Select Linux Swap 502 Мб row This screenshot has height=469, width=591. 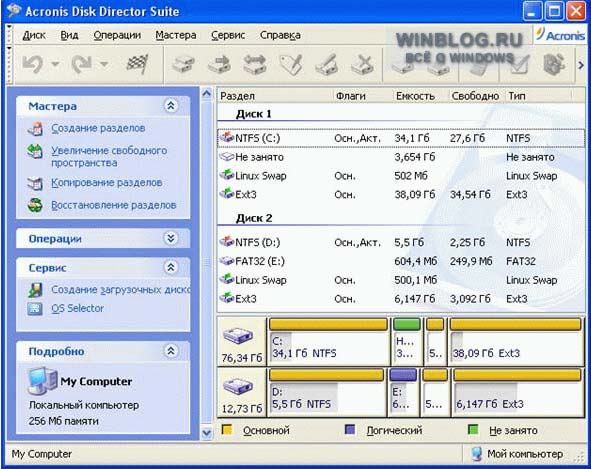(x=401, y=176)
